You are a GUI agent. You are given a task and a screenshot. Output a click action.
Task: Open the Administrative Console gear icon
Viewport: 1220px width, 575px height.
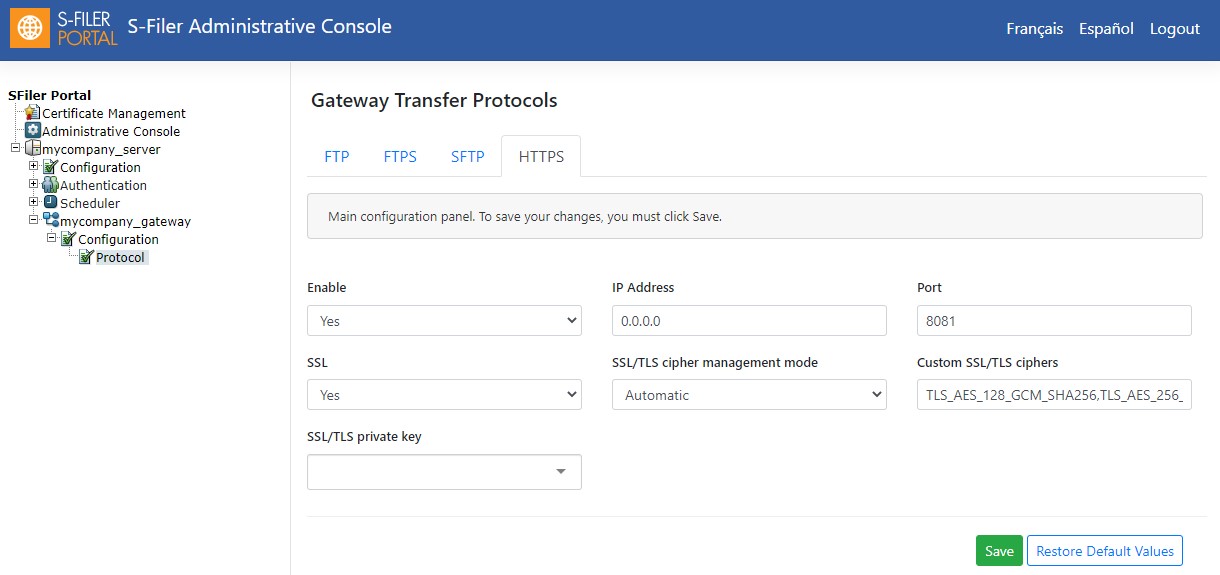coord(32,131)
